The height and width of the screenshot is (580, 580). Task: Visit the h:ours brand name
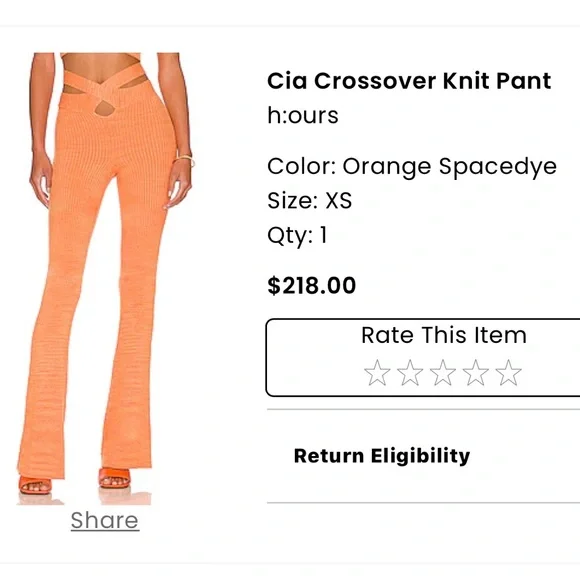[x=303, y=115]
